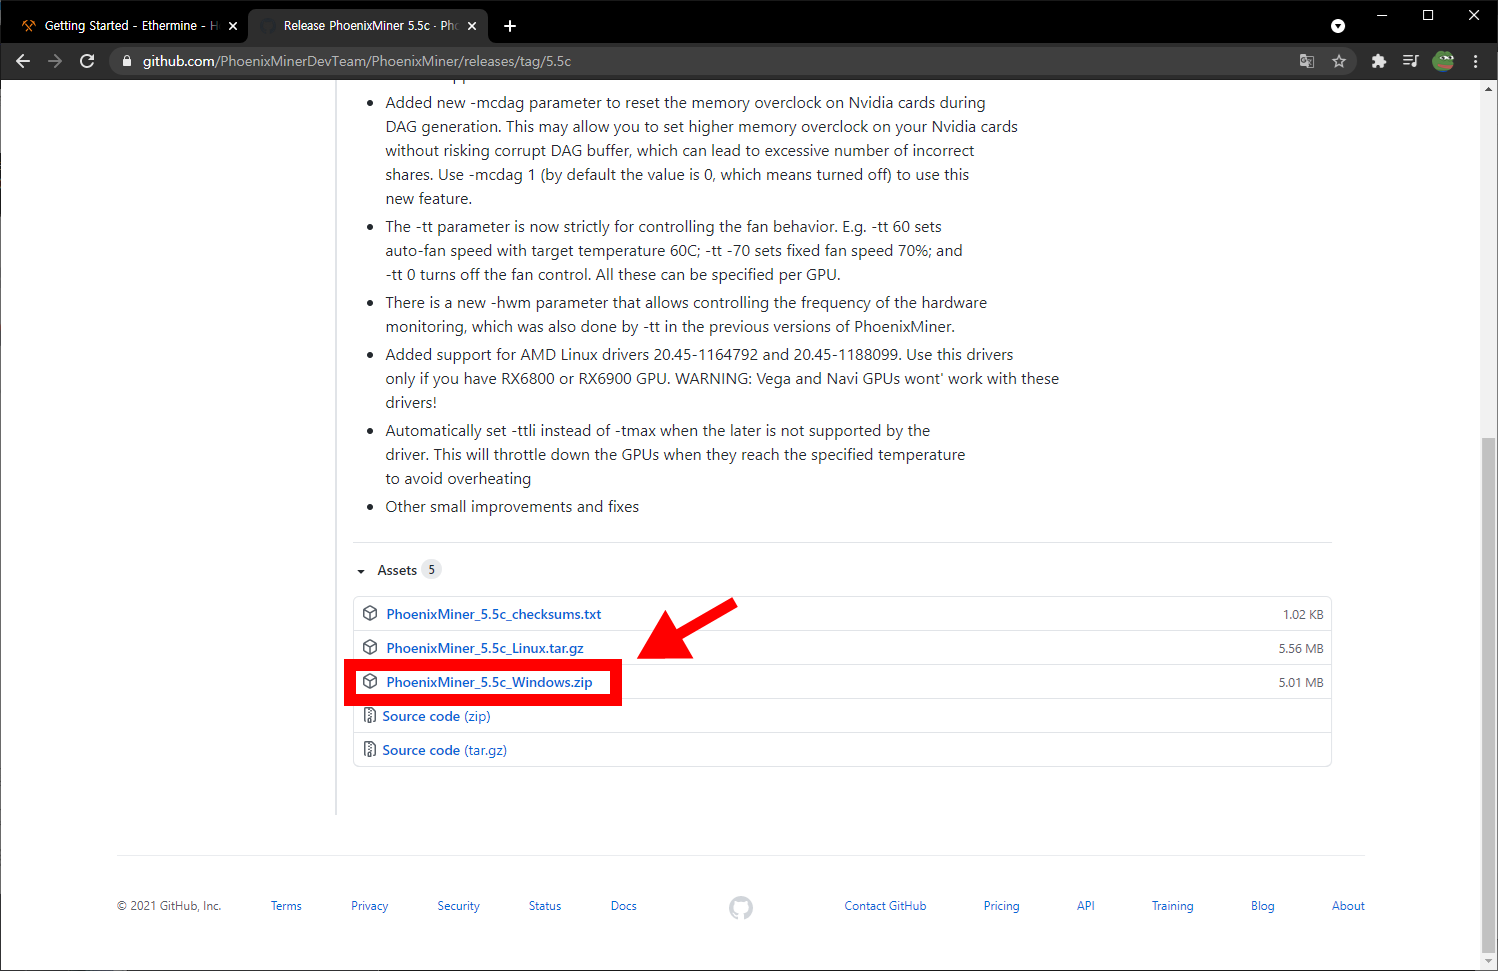Click package icon beside Windows.zip
The height and width of the screenshot is (971, 1498).
click(370, 682)
